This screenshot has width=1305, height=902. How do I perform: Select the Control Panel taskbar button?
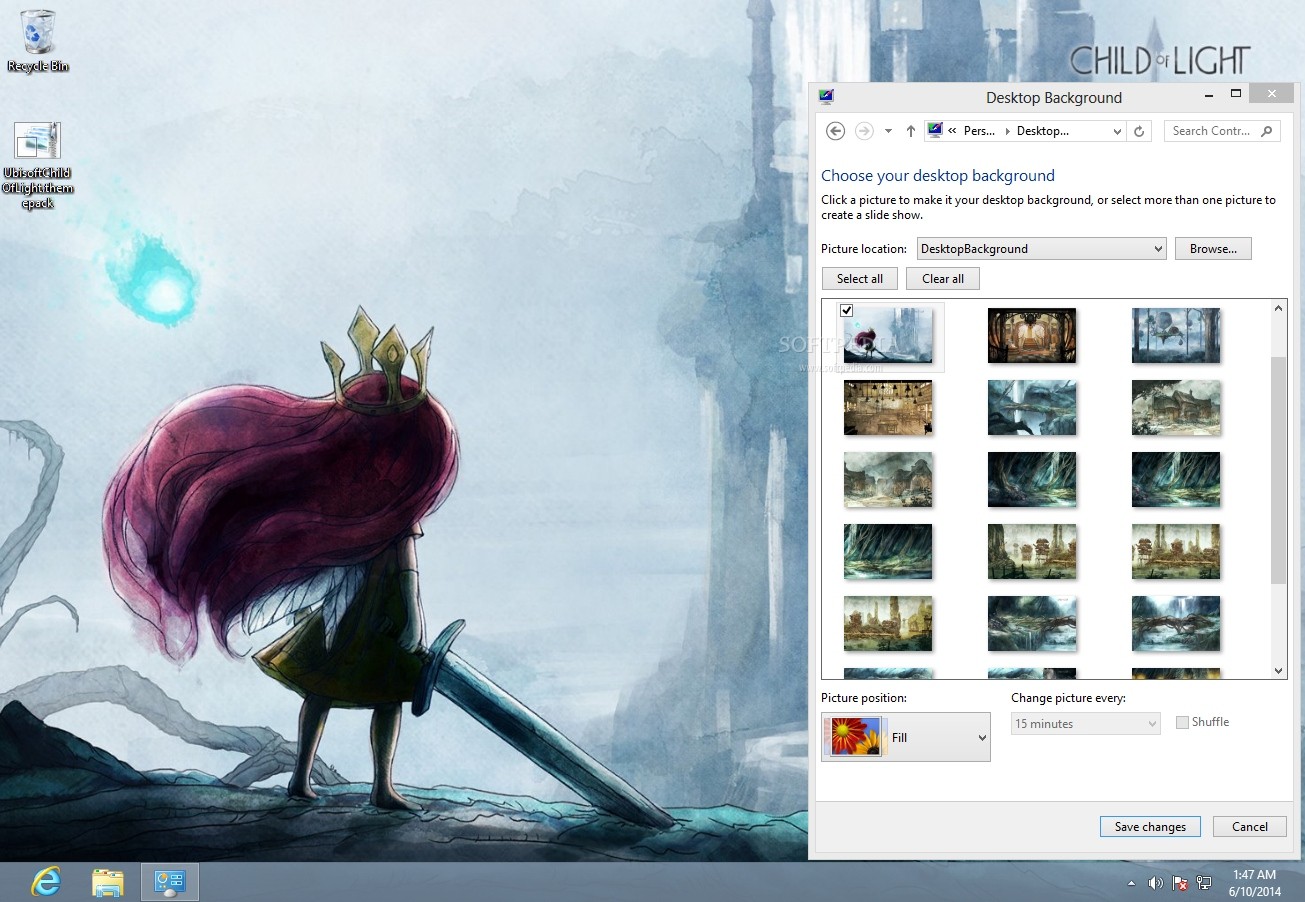tap(169, 881)
